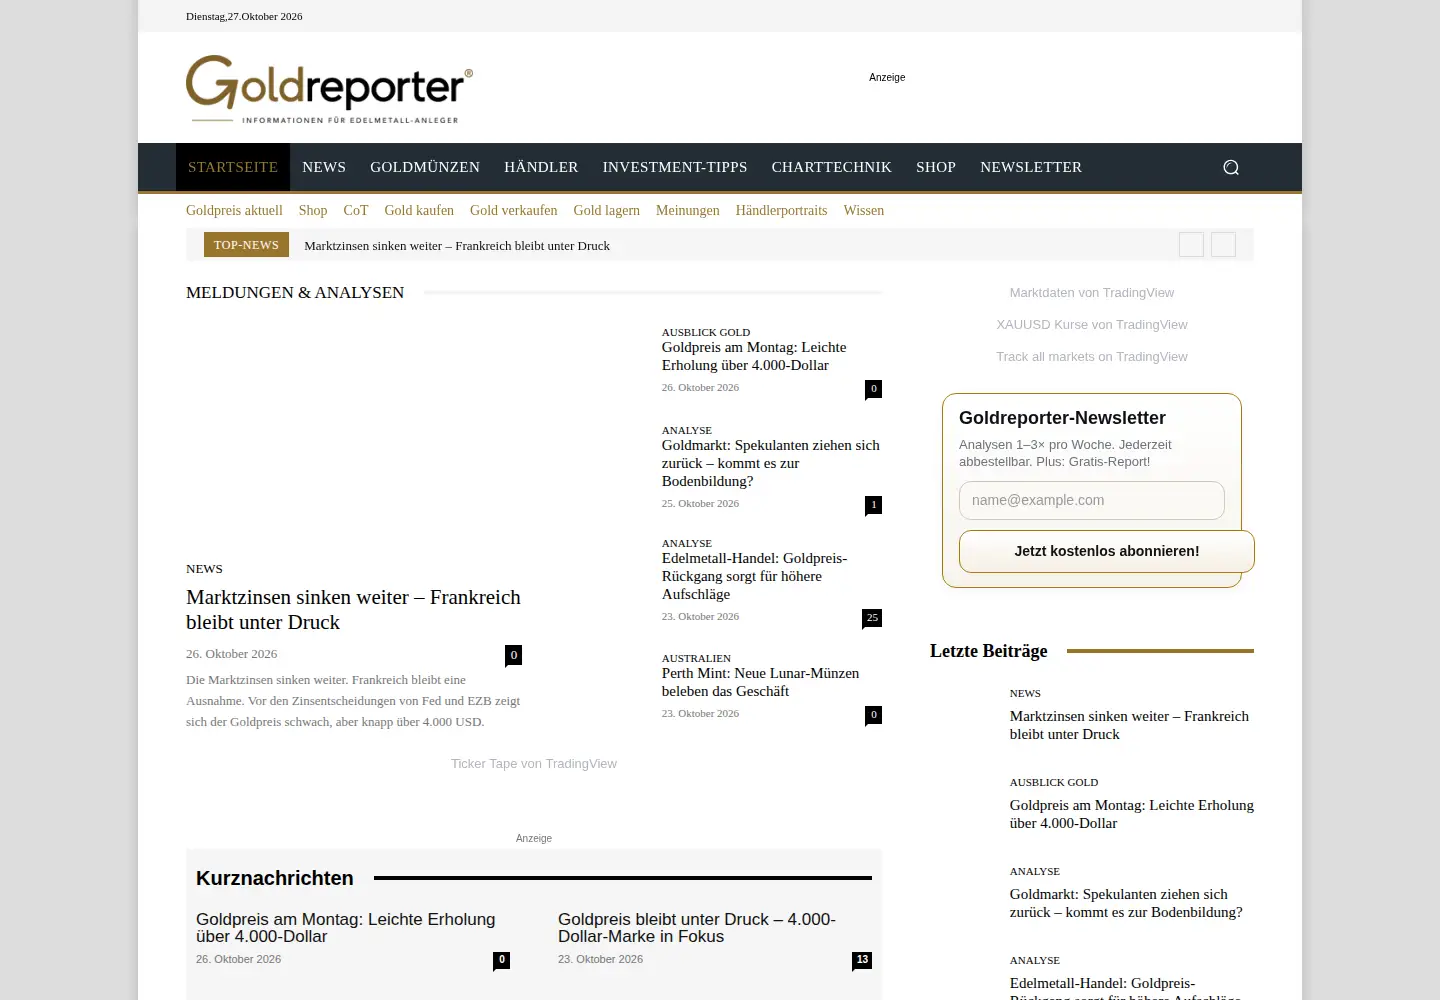This screenshot has width=1440, height=1000.
Task: Open comment count 13 on Kurznachrichten article
Action: click(862, 960)
